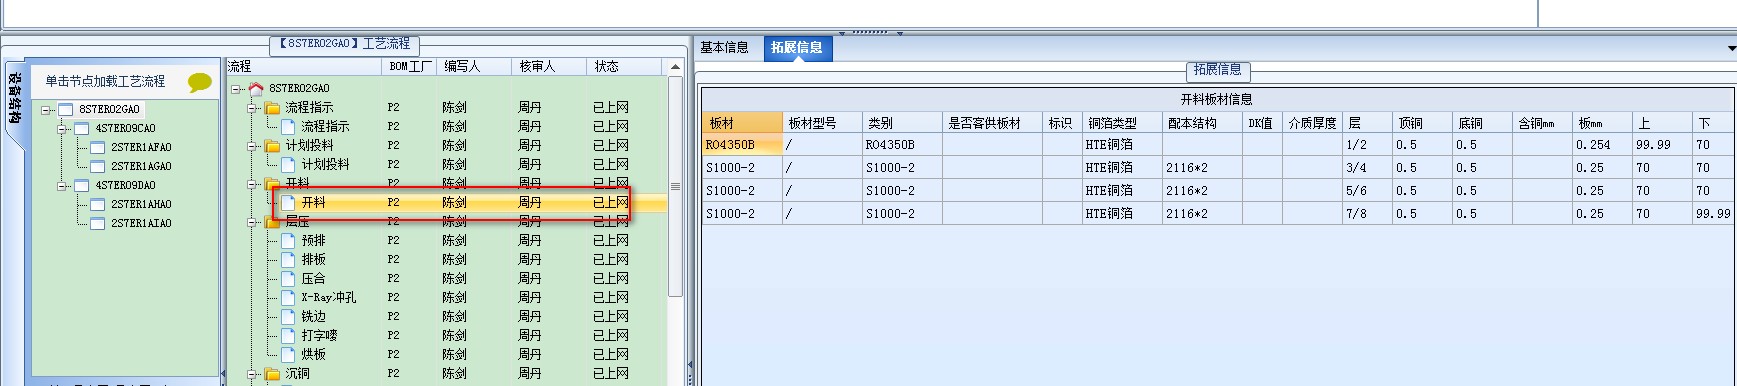The image size is (1737, 386).
Task: Click the node icon beside 2S7ER1AFA0
Action: 98,147
